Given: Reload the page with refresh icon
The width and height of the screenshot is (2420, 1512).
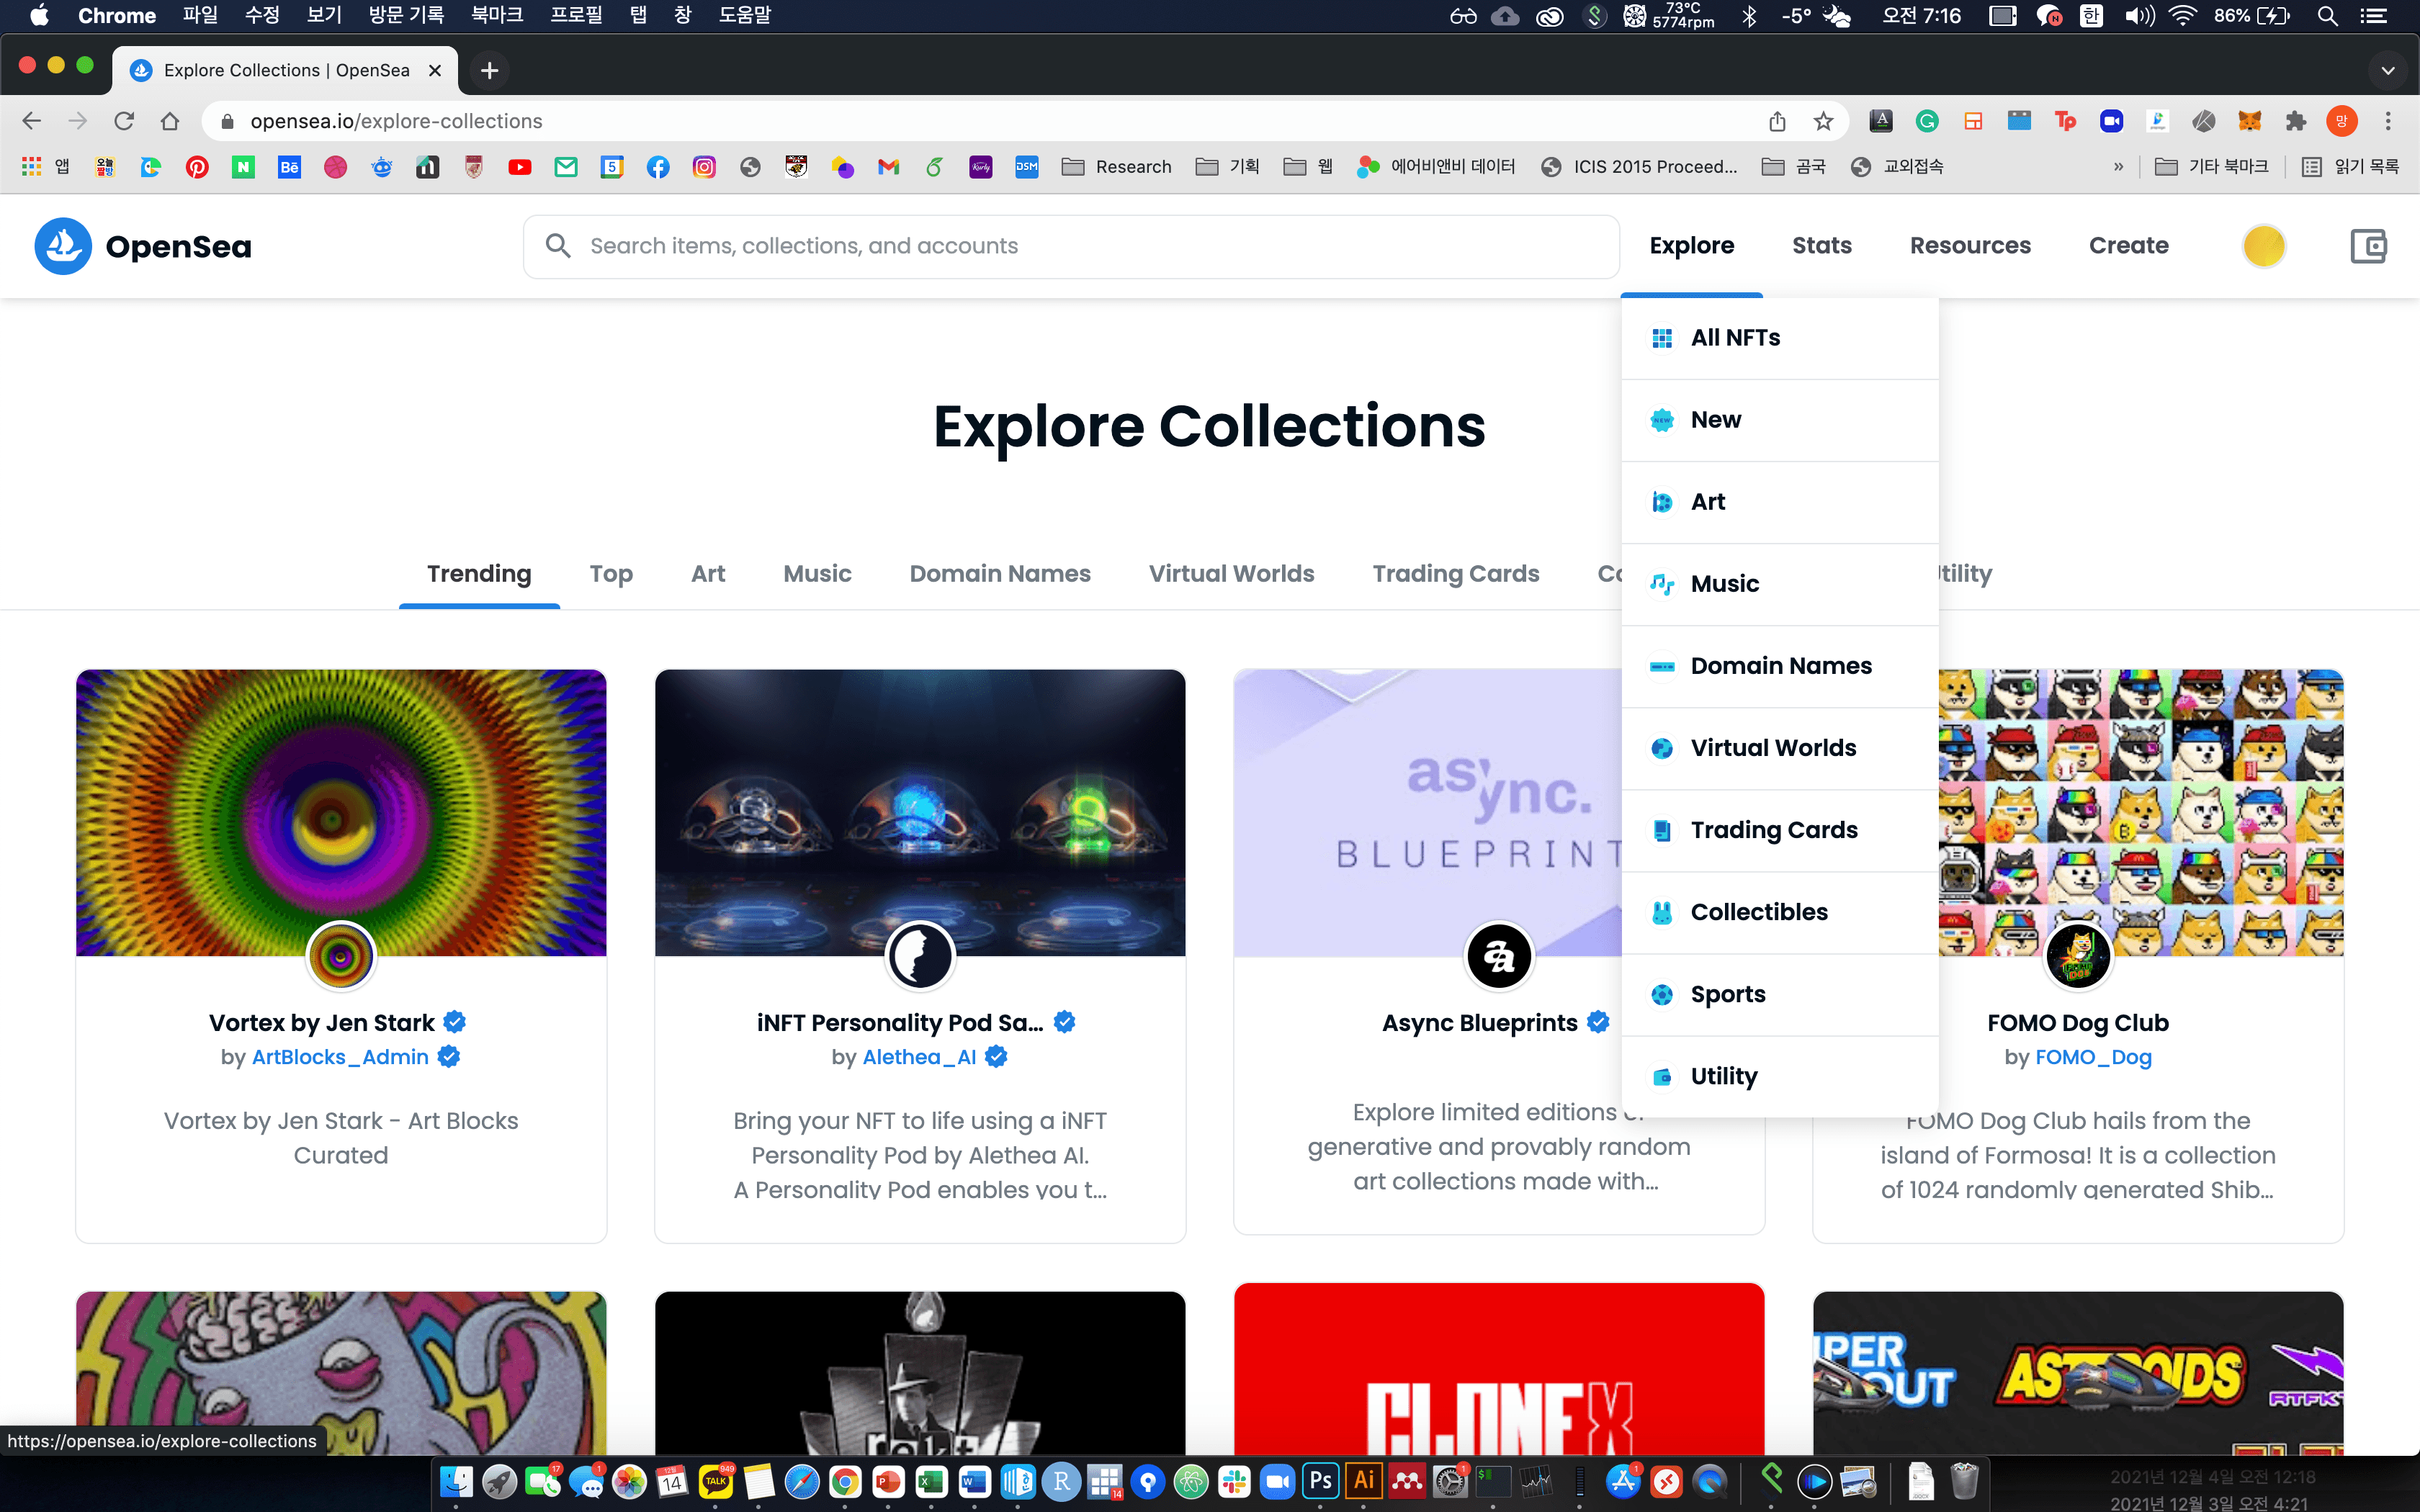Looking at the screenshot, I should coord(124,121).
